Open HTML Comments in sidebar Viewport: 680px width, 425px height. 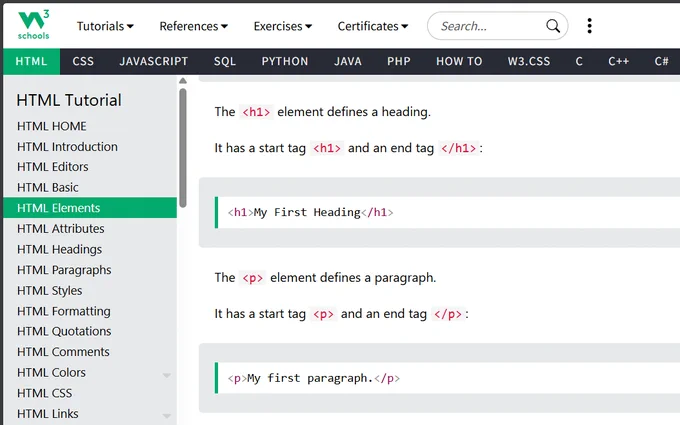point(90,352)
